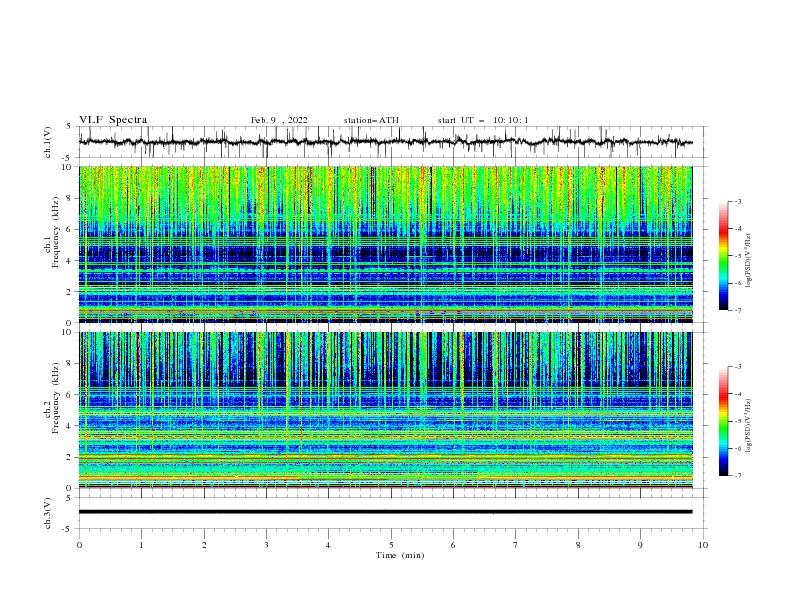Click inside the ch.1 spectrogram panel
This screenshot has height=612, width=792.
pyautogui.click(x=385, y=244)
